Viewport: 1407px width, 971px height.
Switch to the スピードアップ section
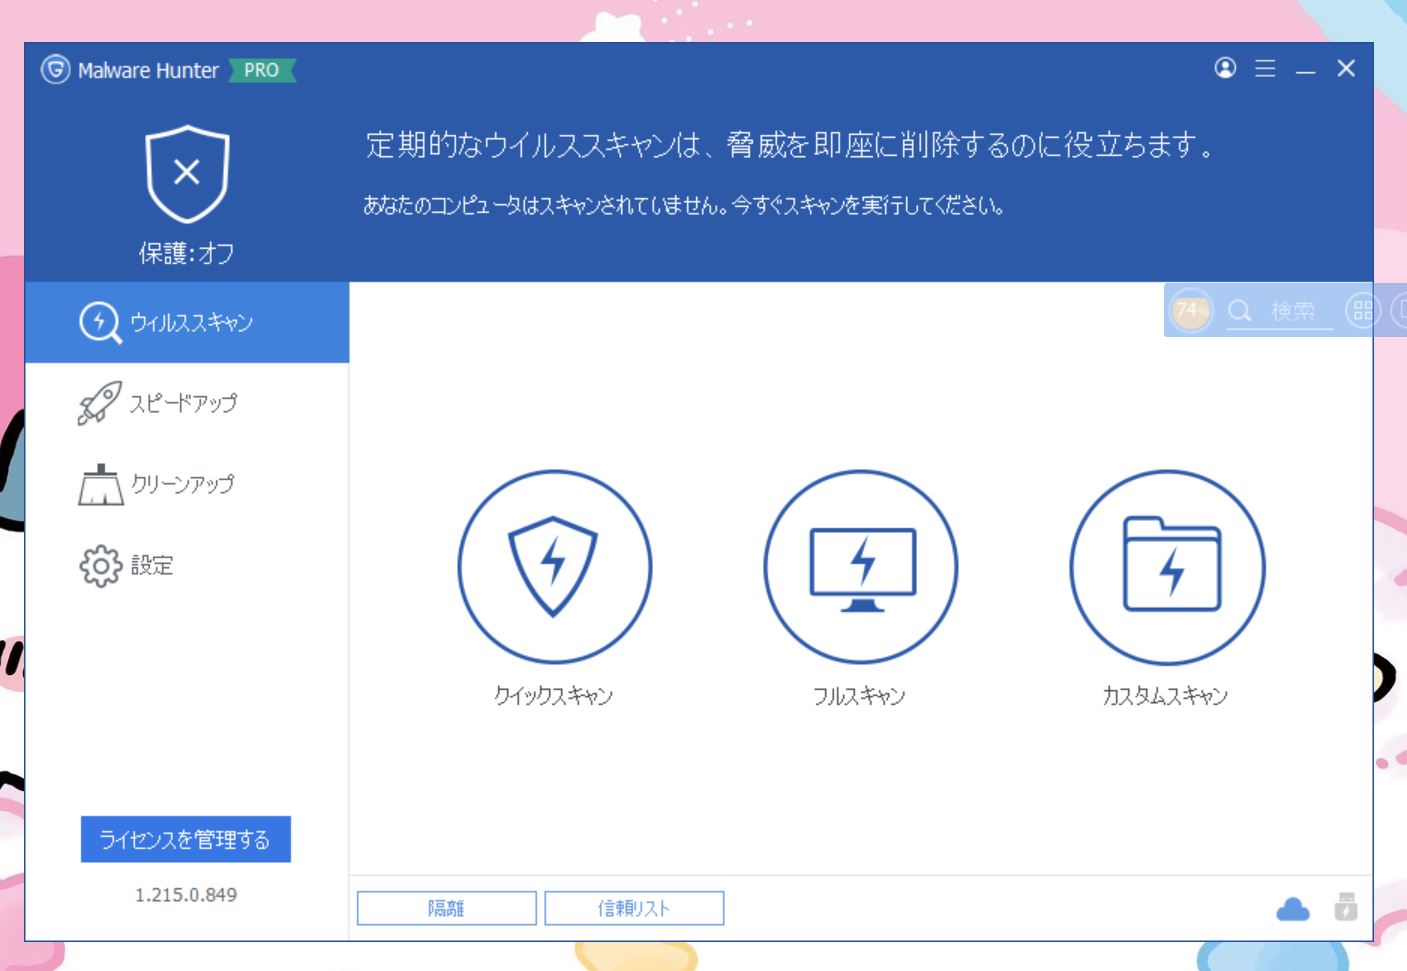[187, 403]
